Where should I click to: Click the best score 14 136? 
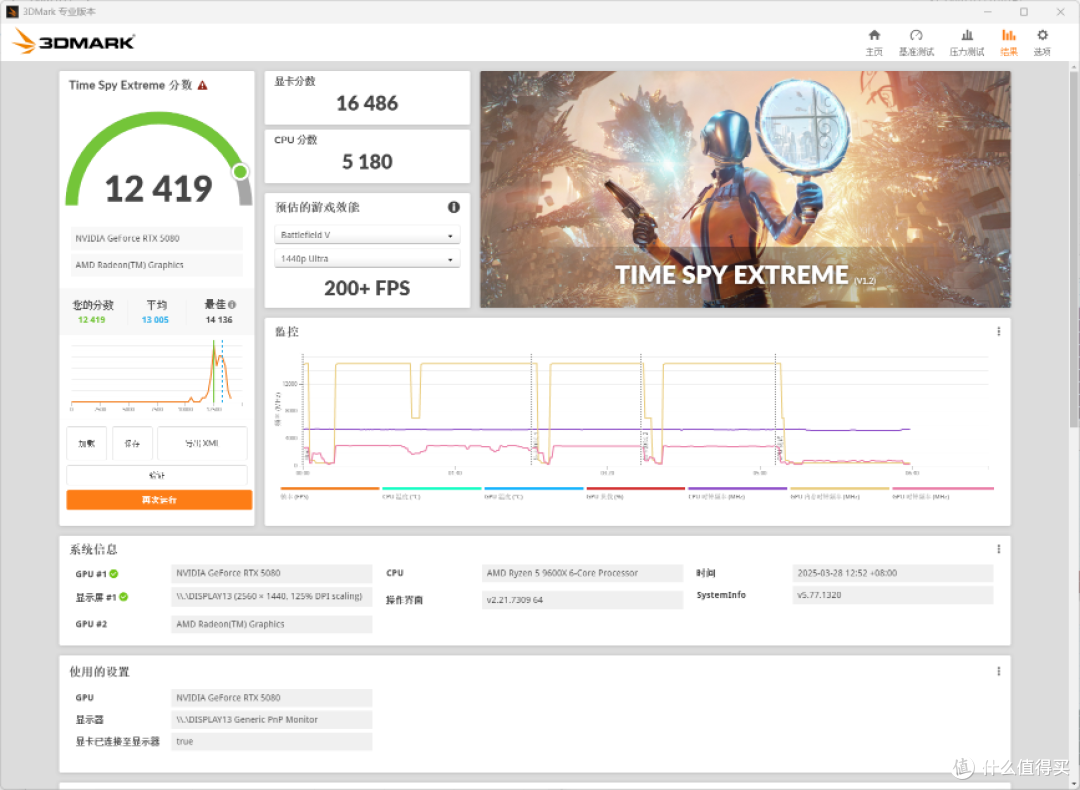coord(219,320)
